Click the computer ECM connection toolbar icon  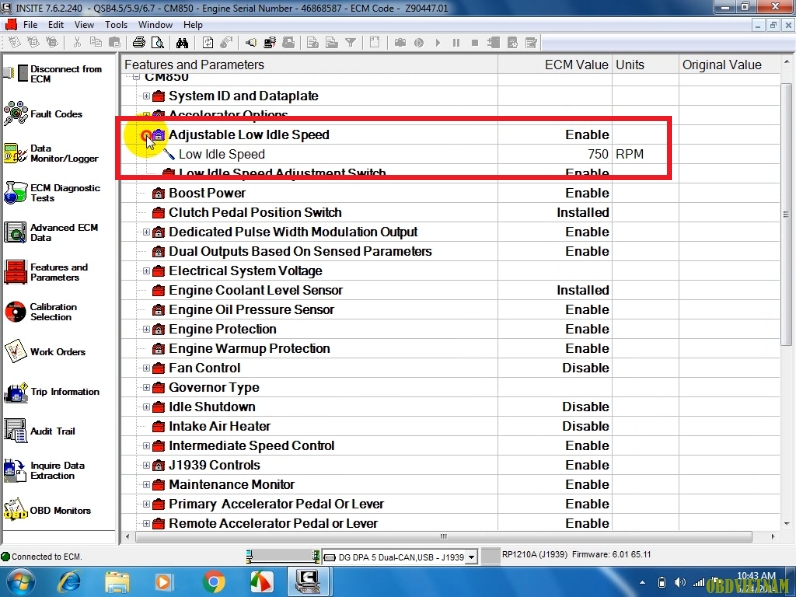270,43
